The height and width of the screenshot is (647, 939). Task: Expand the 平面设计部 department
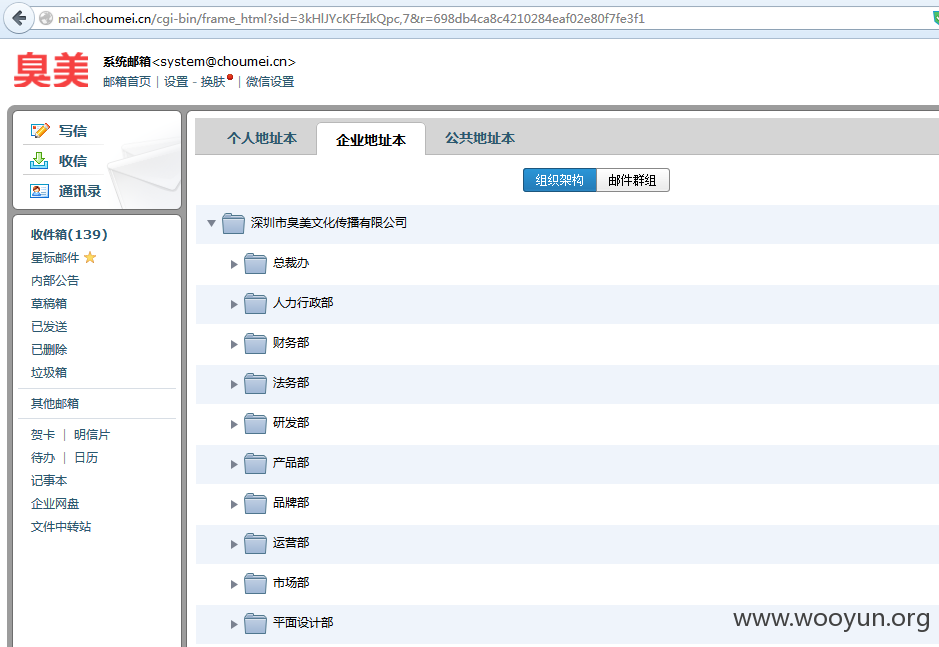234,625
